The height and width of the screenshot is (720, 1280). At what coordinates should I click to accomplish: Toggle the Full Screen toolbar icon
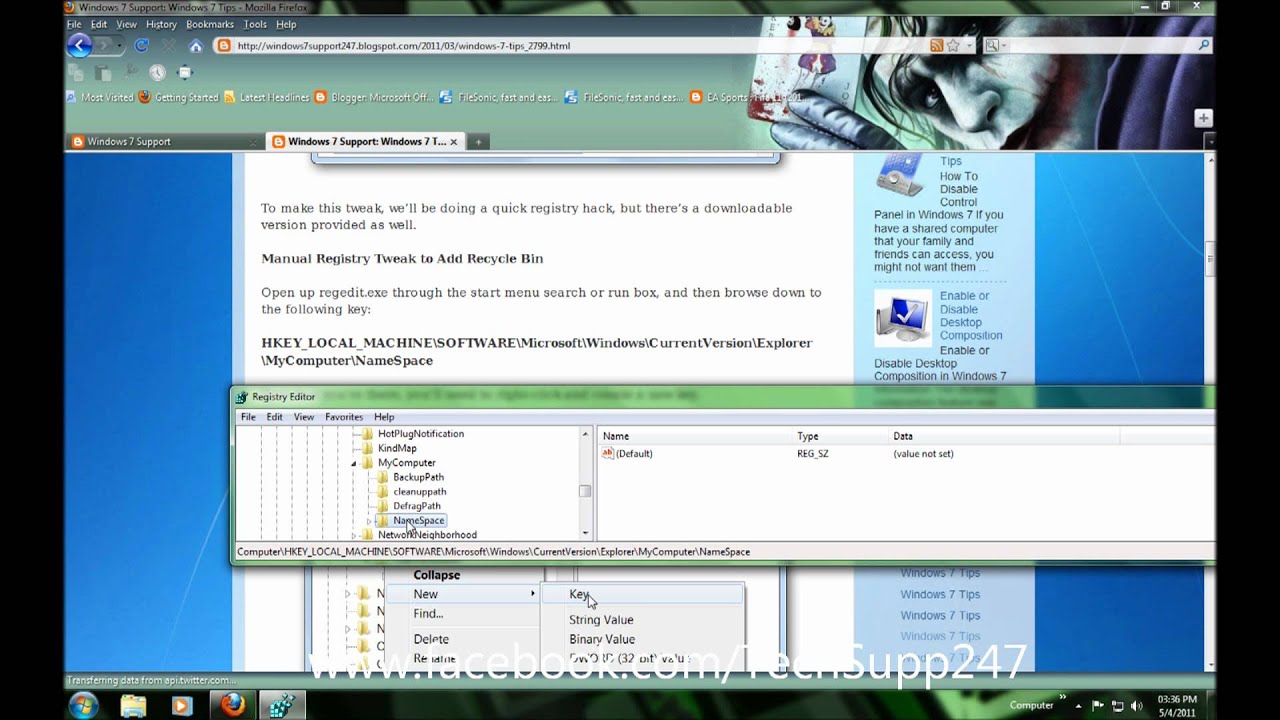click(184, 72)
